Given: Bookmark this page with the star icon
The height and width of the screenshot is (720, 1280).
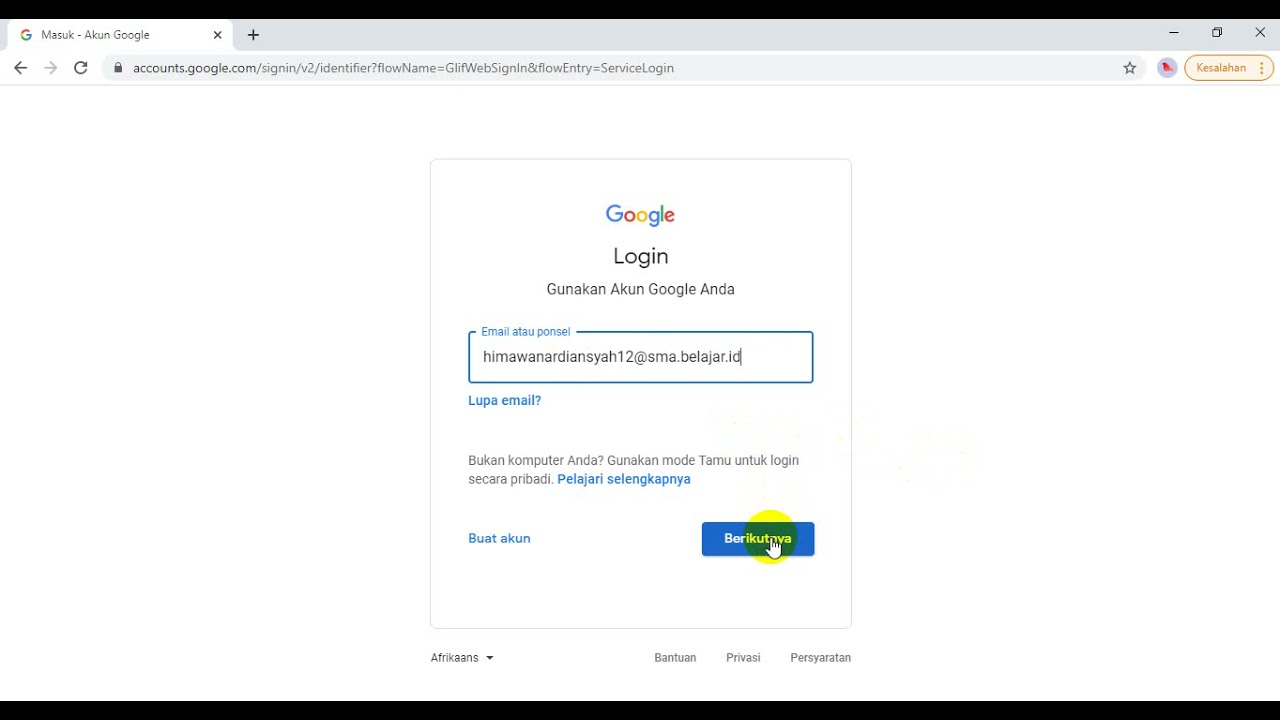Looking at the screenshot, I should pyautogui.click(x=1130, y=68).
